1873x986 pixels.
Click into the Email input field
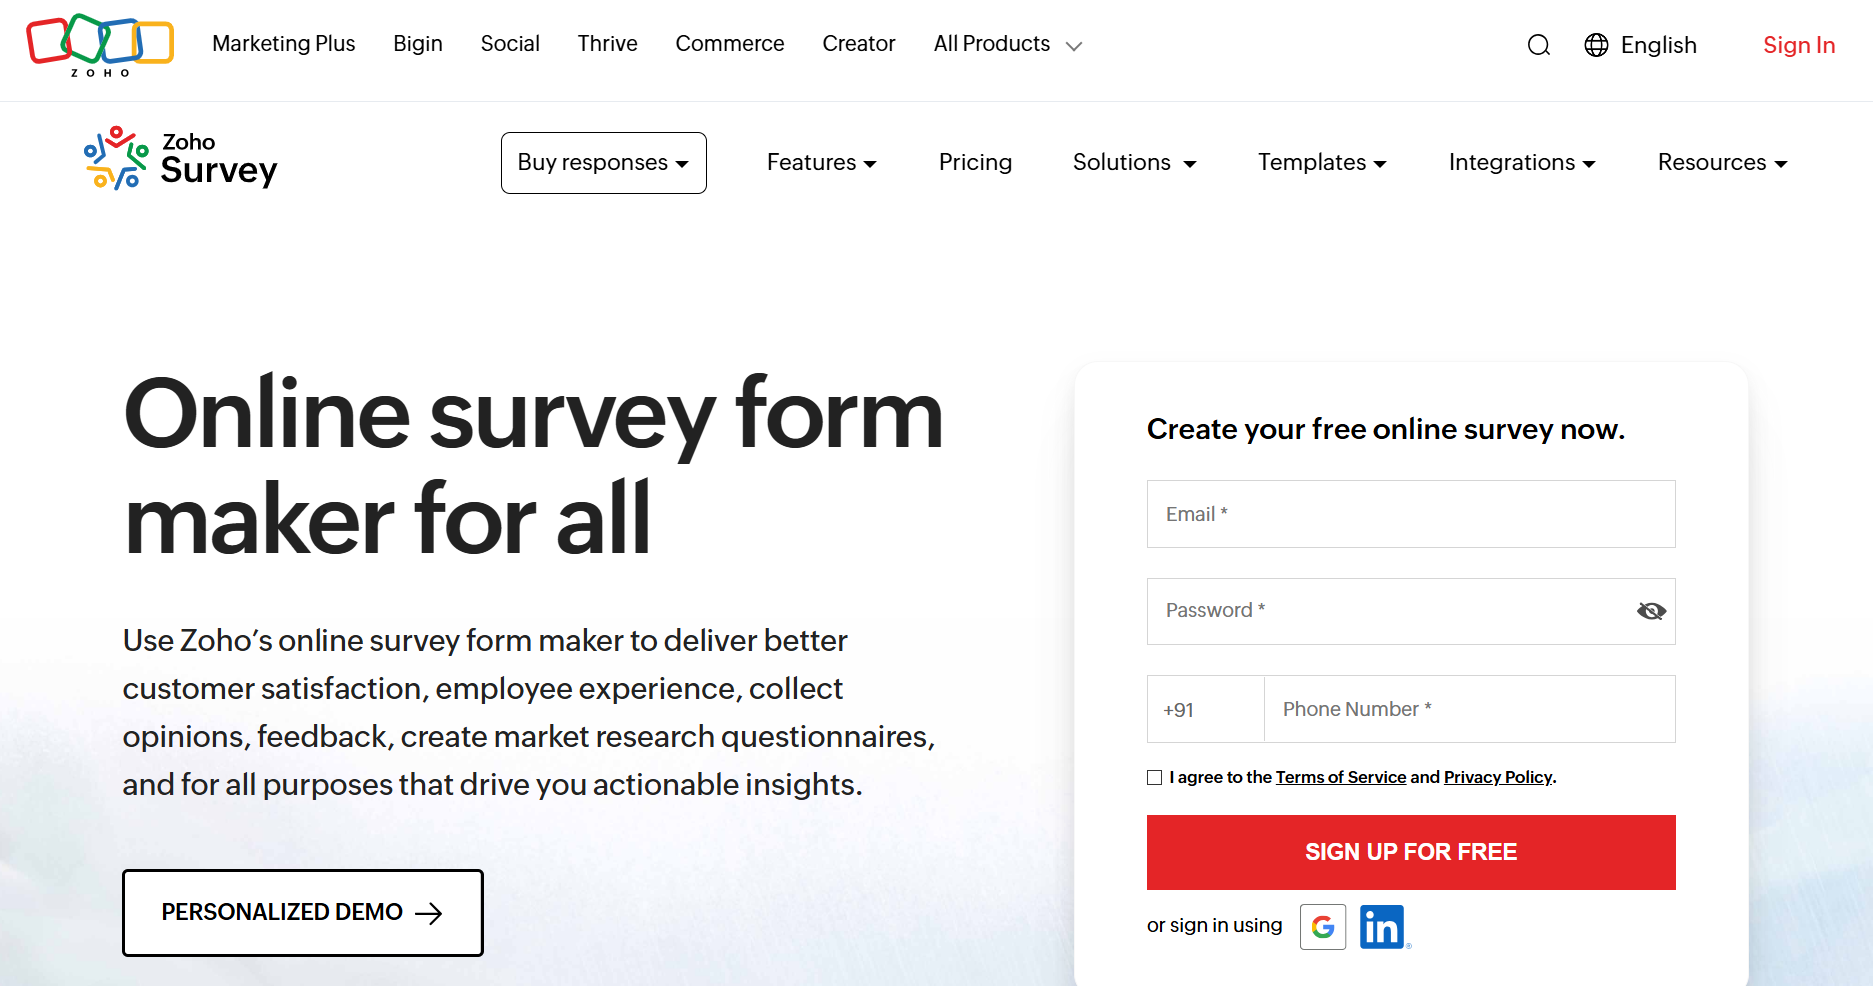pos(1410,514)
